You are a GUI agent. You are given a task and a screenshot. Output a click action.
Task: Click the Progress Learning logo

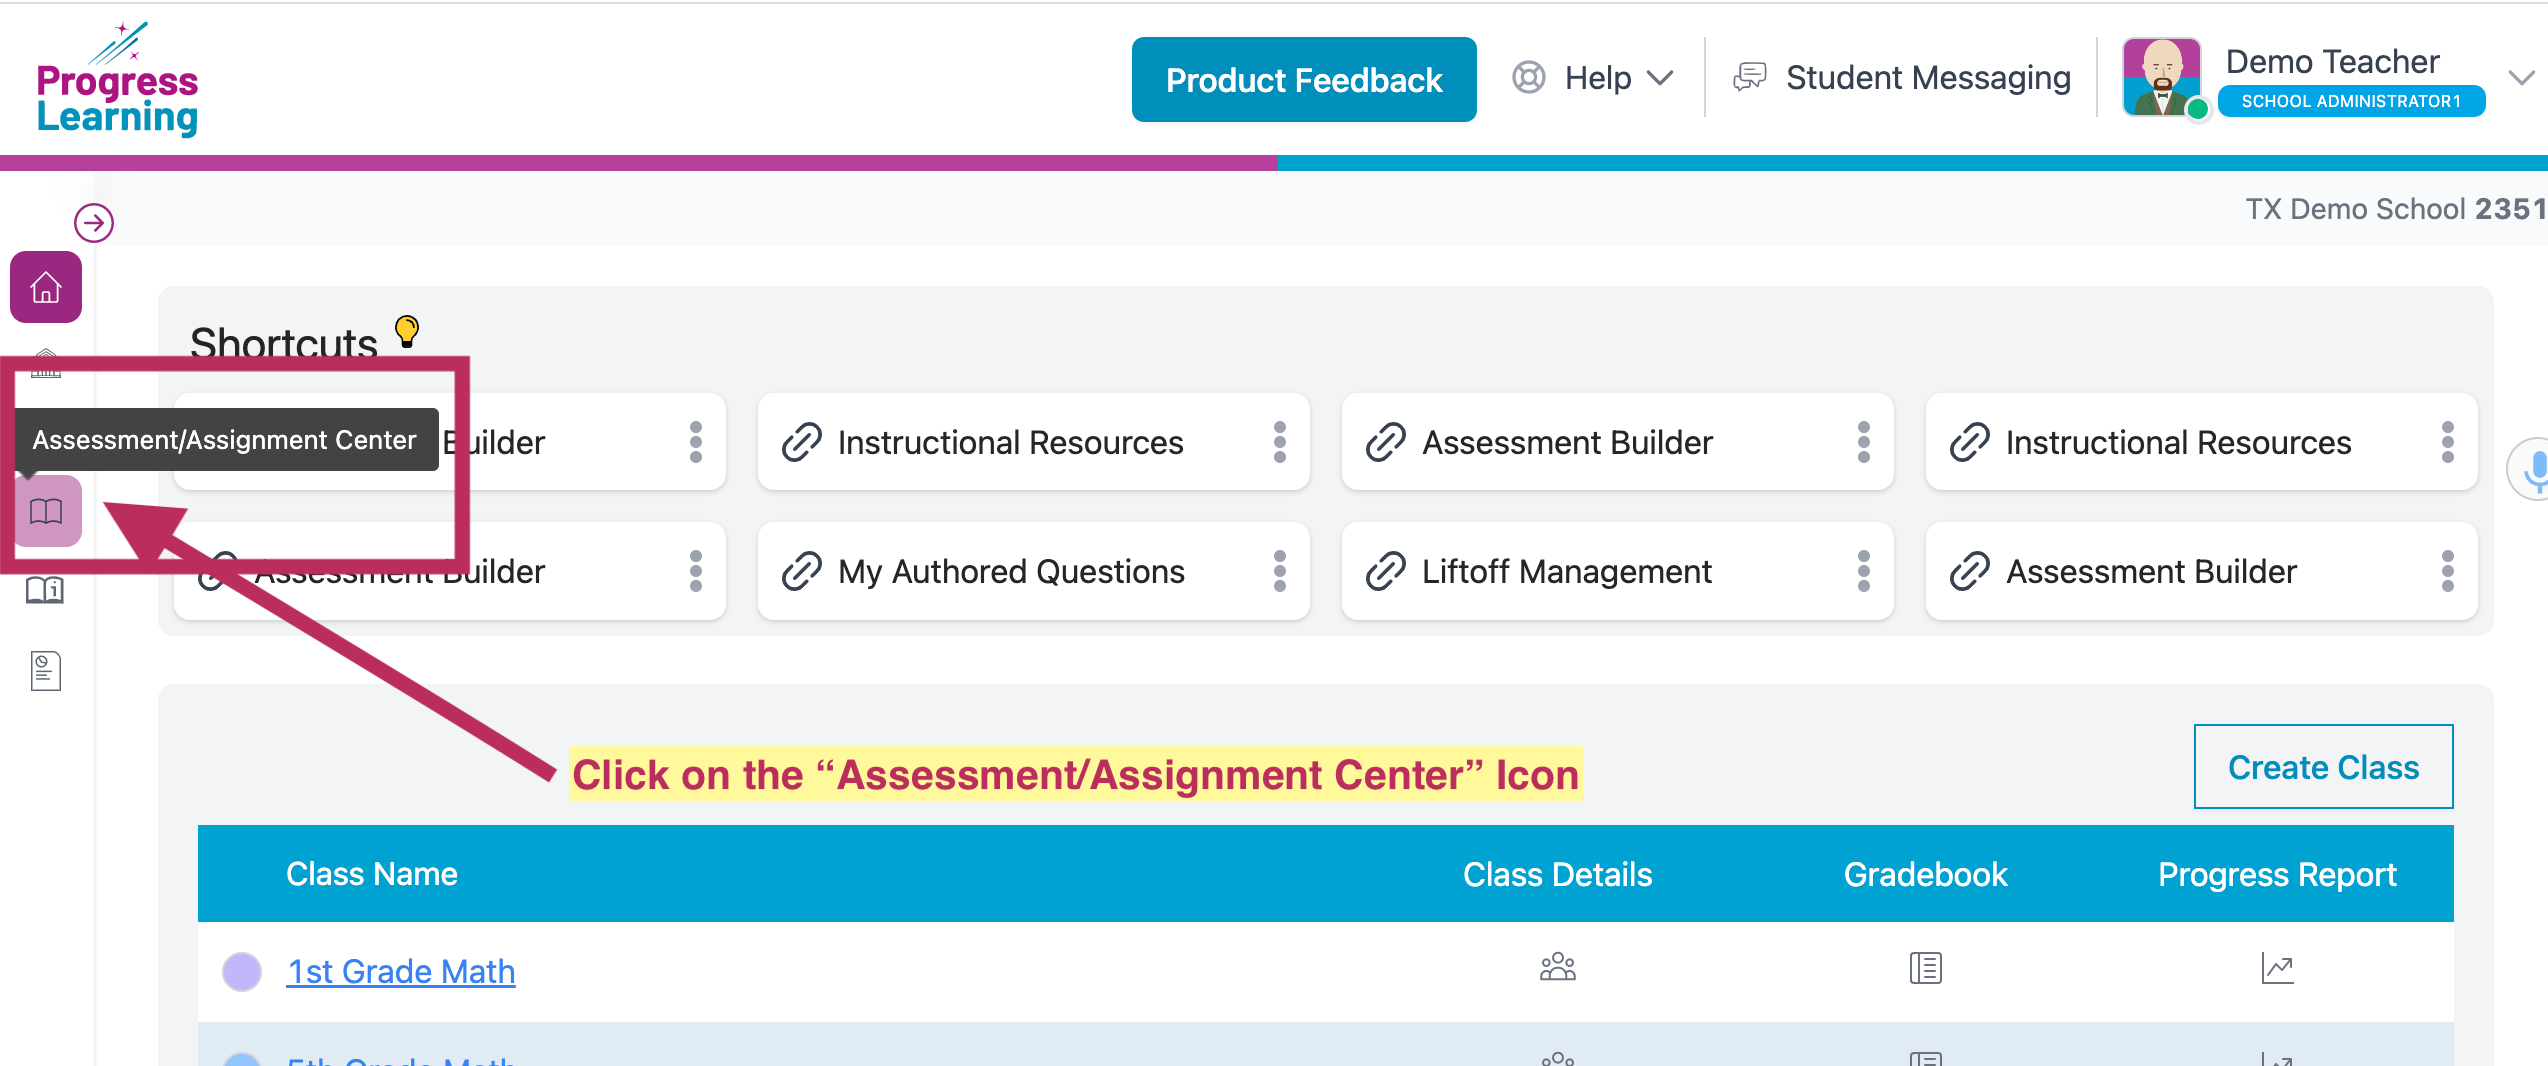(x=117, y=79)
